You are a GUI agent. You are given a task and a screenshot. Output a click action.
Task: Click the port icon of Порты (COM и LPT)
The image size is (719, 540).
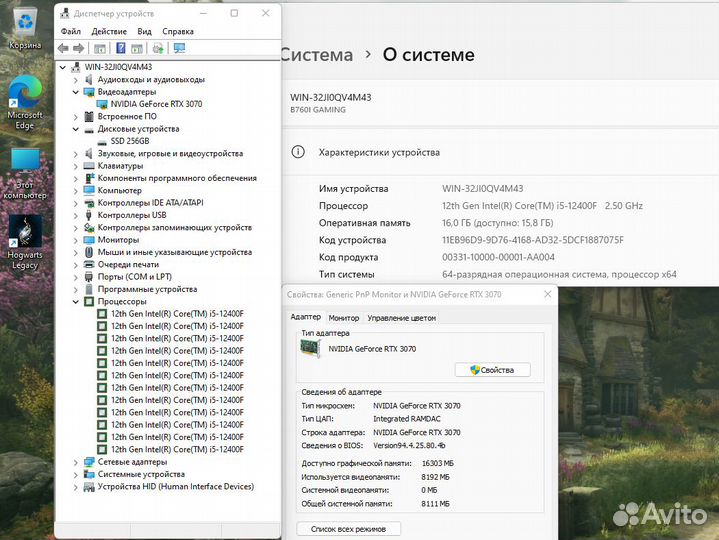tap(89, 277)
